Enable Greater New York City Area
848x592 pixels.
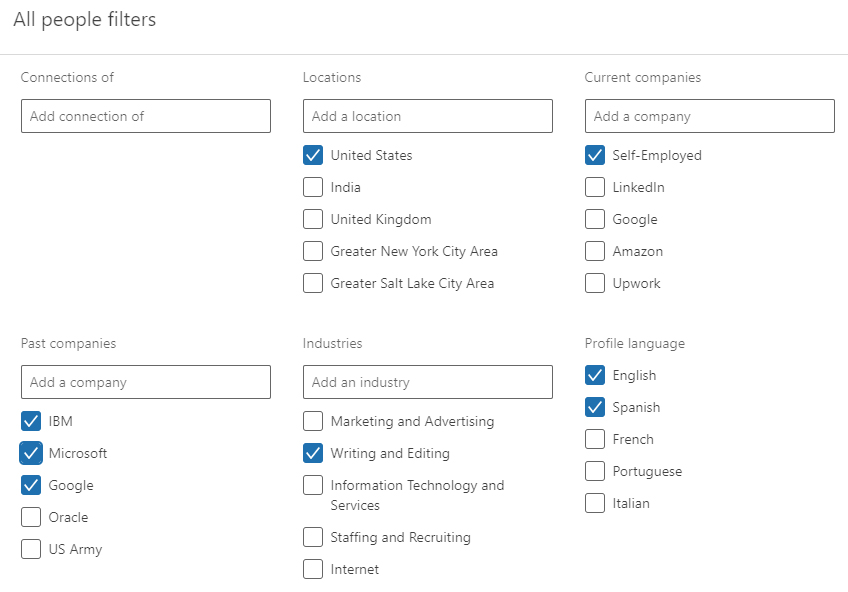pos(313,251)
